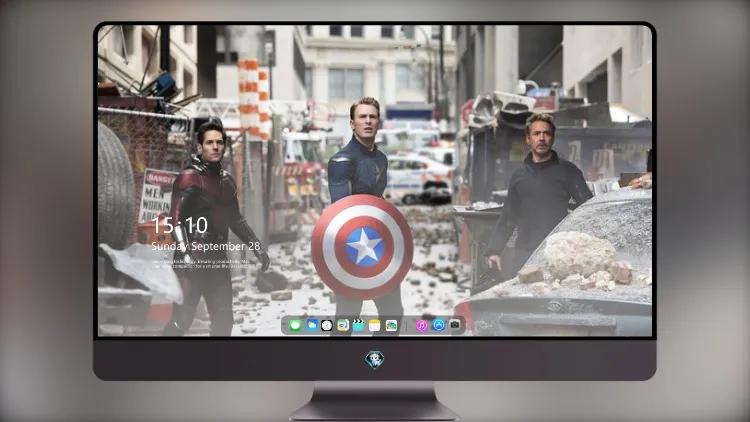Open the Maps app in dock
This screenshot has width=750, height=422.
click(x=343, y=326)
